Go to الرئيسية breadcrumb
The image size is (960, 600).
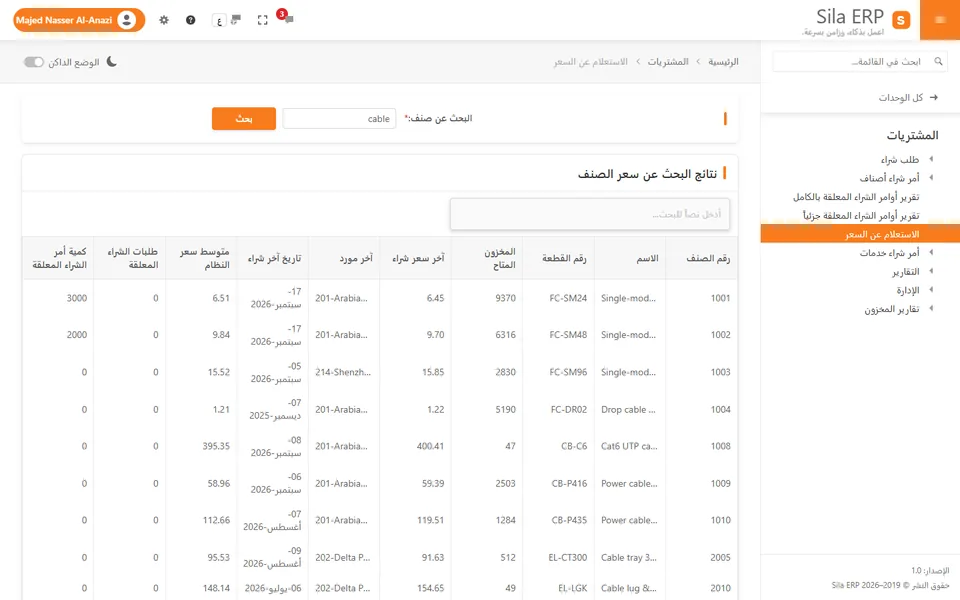pos(723,62)
